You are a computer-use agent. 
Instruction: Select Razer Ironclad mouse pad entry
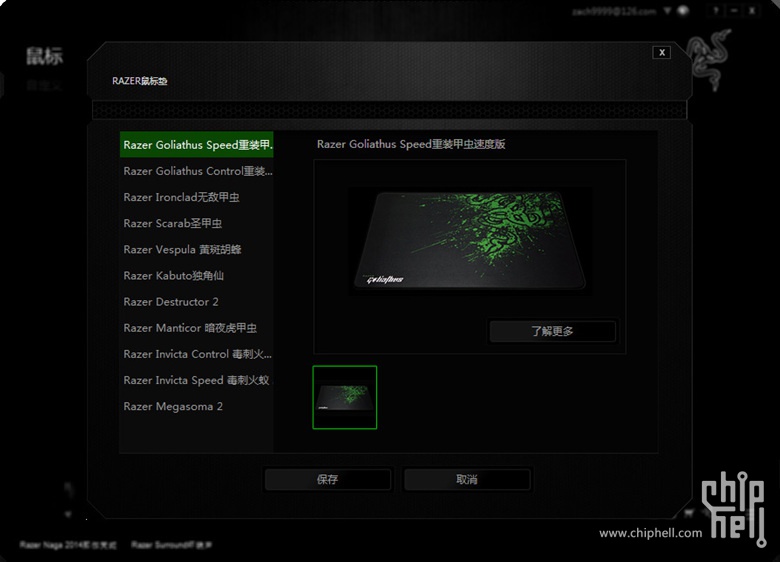coord(196,197)
